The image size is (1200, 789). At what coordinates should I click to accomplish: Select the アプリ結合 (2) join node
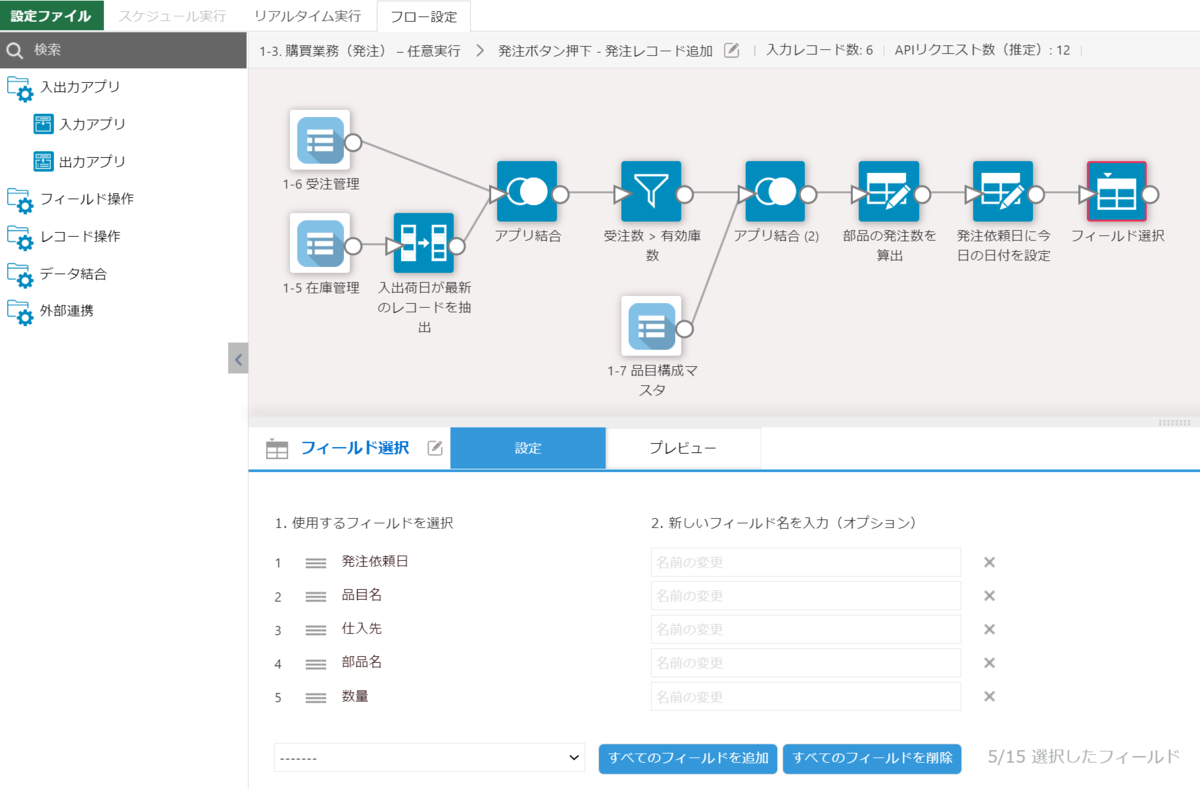(775, 191)
